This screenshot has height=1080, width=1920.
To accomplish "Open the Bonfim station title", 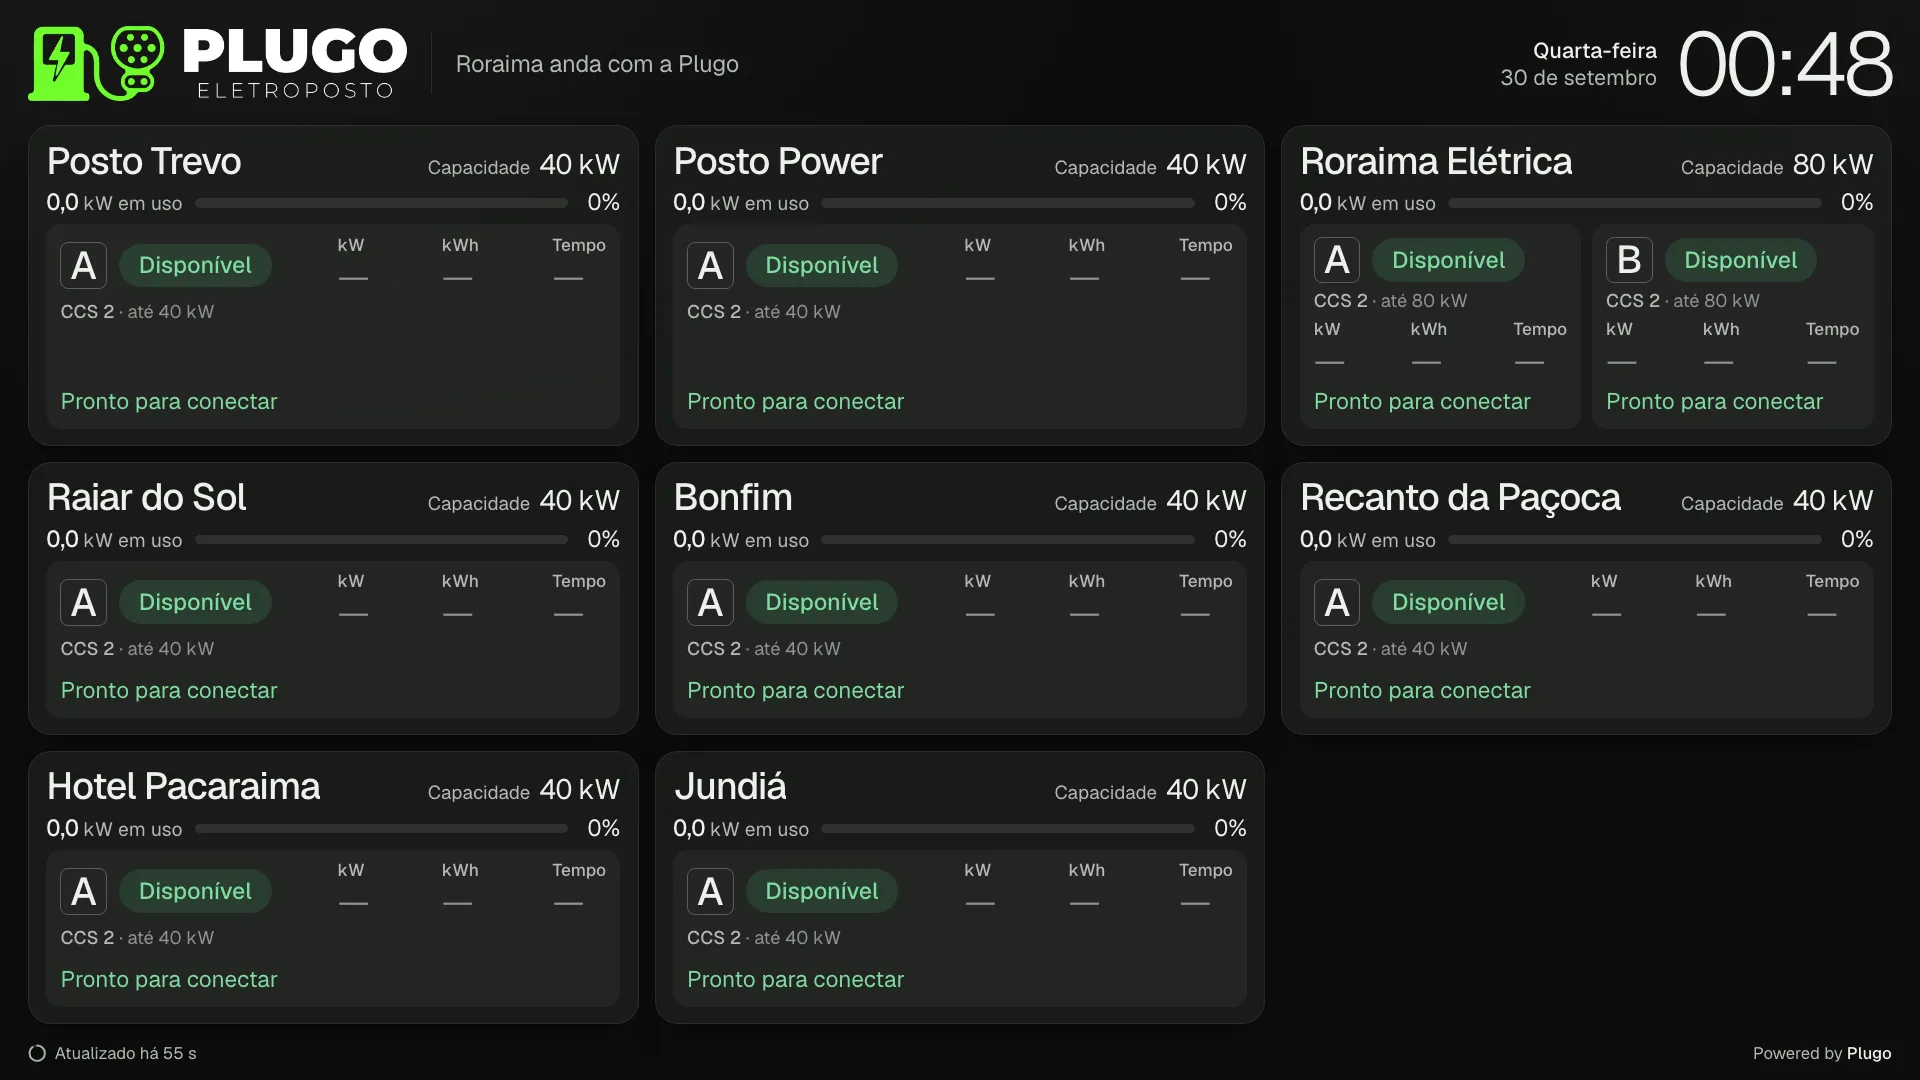I will [733, 497].
